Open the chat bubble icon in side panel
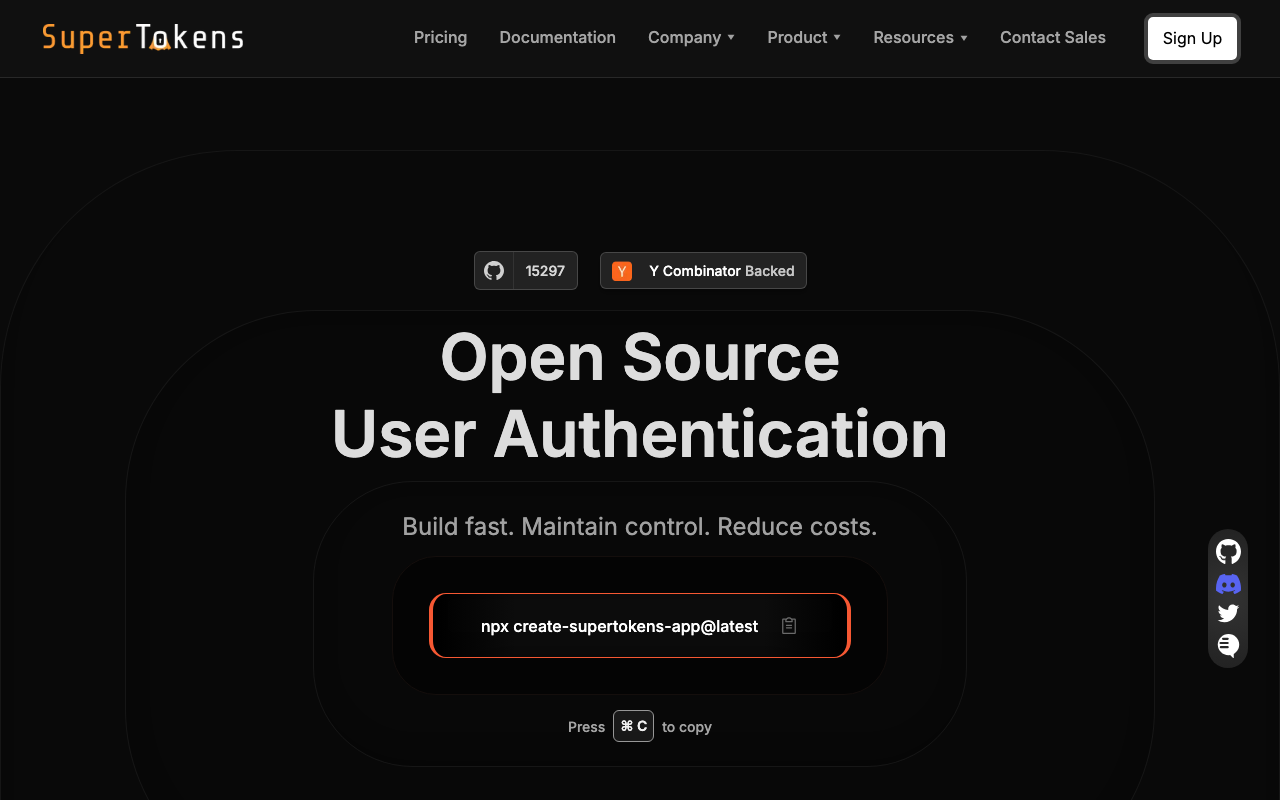The height and width of the screenshot is (800, 1280). 1228,645
